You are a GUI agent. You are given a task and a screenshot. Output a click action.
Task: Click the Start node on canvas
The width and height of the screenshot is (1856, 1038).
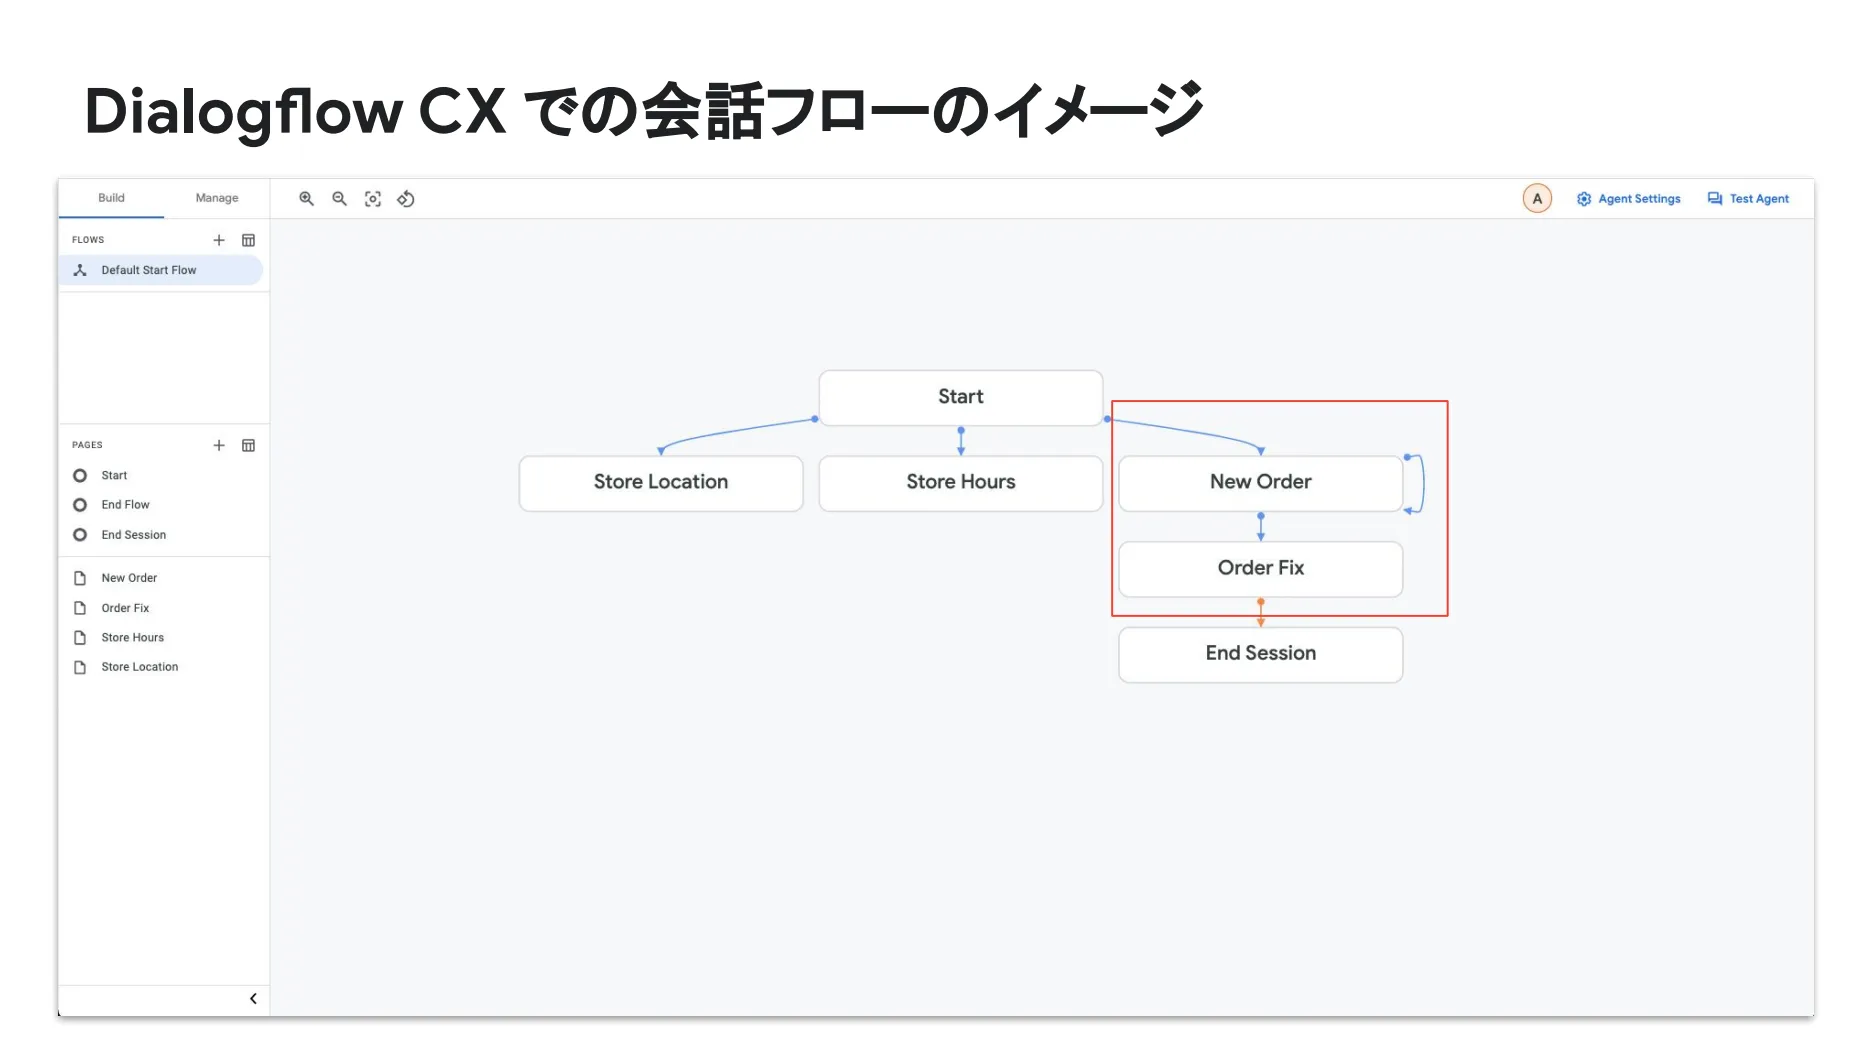click(961, 397)
